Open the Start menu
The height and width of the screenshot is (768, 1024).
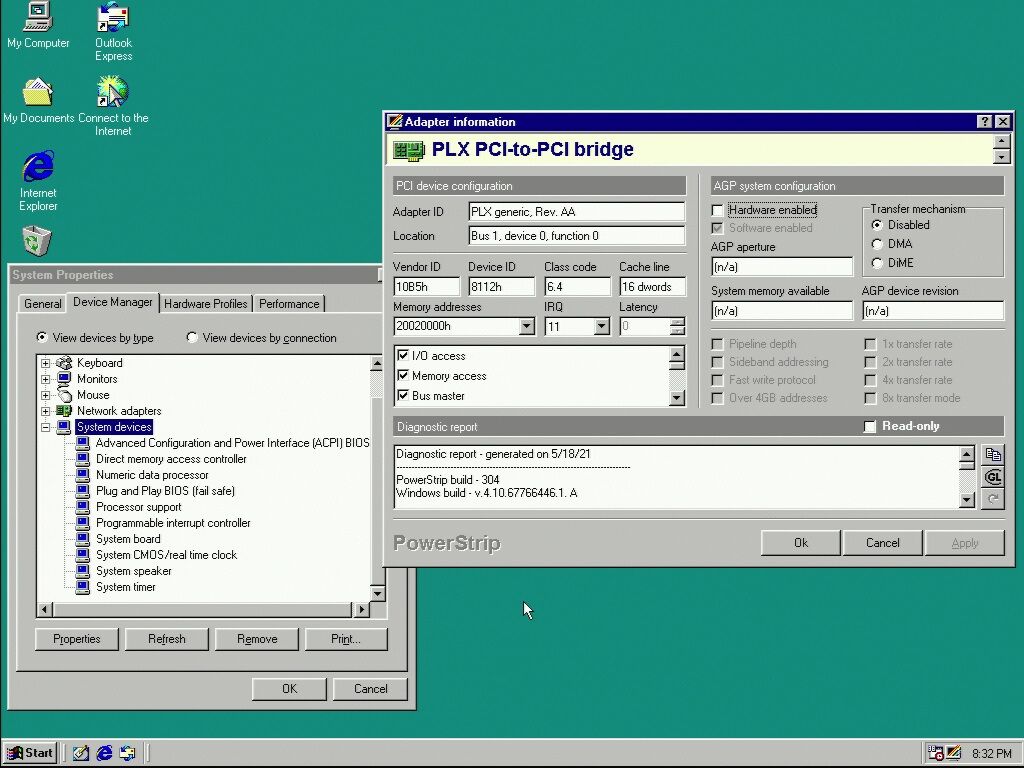(x=29, y=753)
